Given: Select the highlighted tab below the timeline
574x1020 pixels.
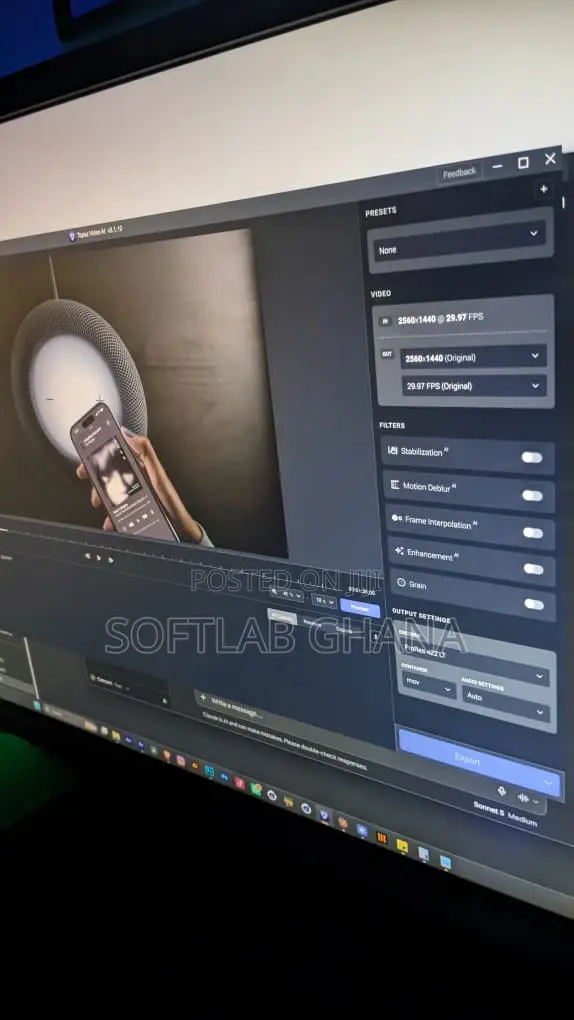Looking at the screenshot, I should (x=282, y=617).
